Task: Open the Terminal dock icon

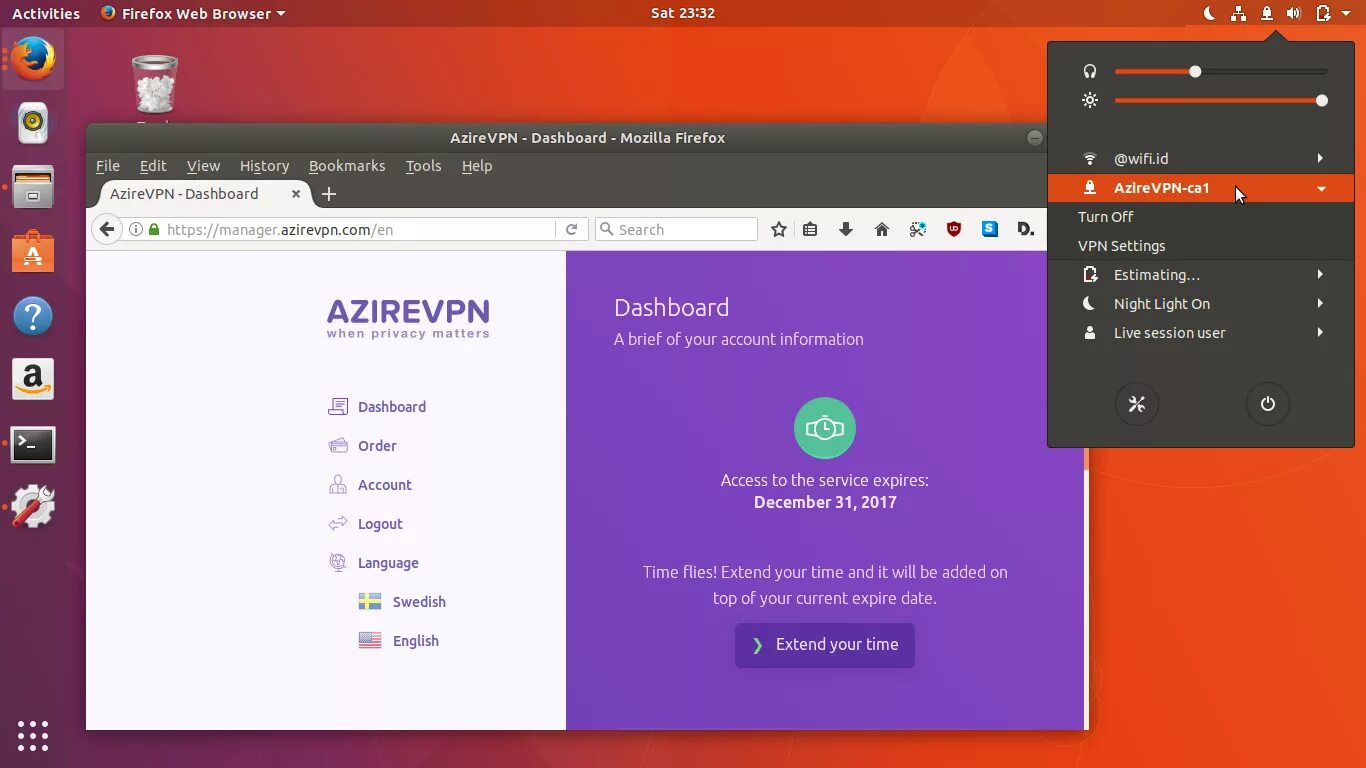Action: (x=33, y=444)
